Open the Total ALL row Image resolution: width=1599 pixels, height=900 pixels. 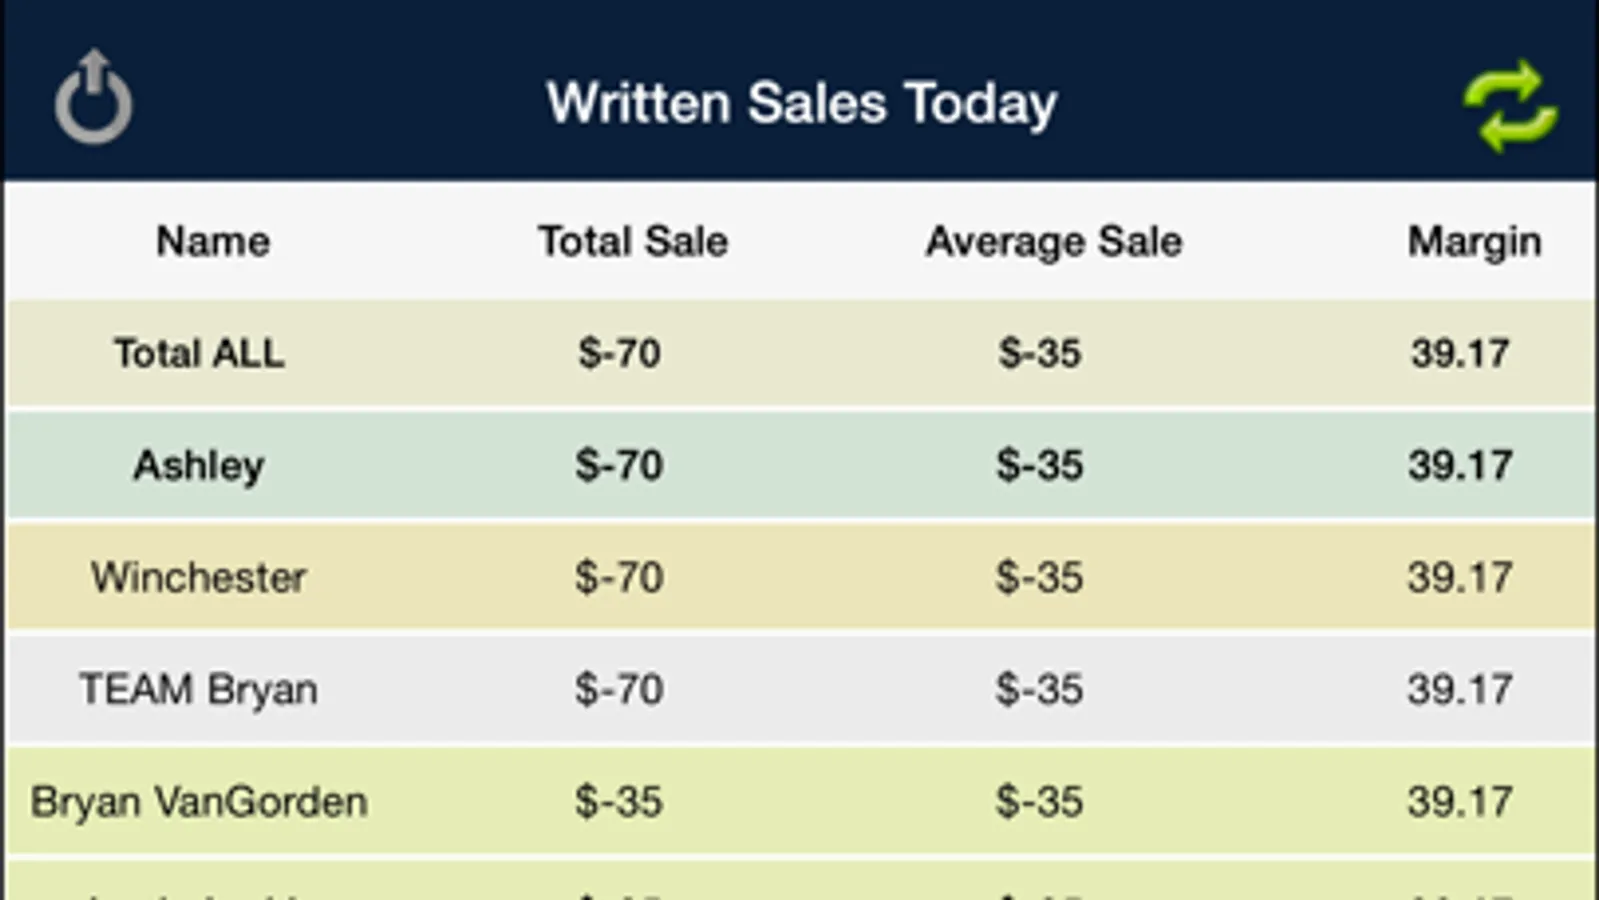click(x=199, y=354)
